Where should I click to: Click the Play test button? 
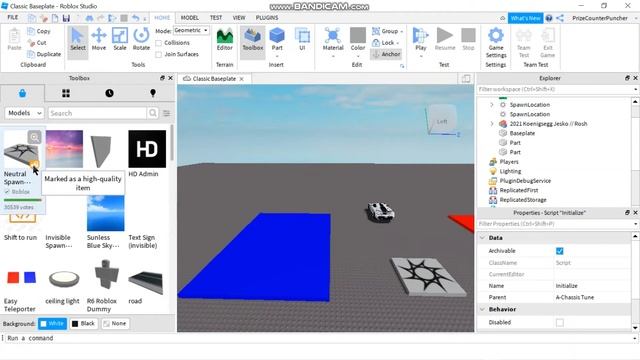click(x=421, y=40)
